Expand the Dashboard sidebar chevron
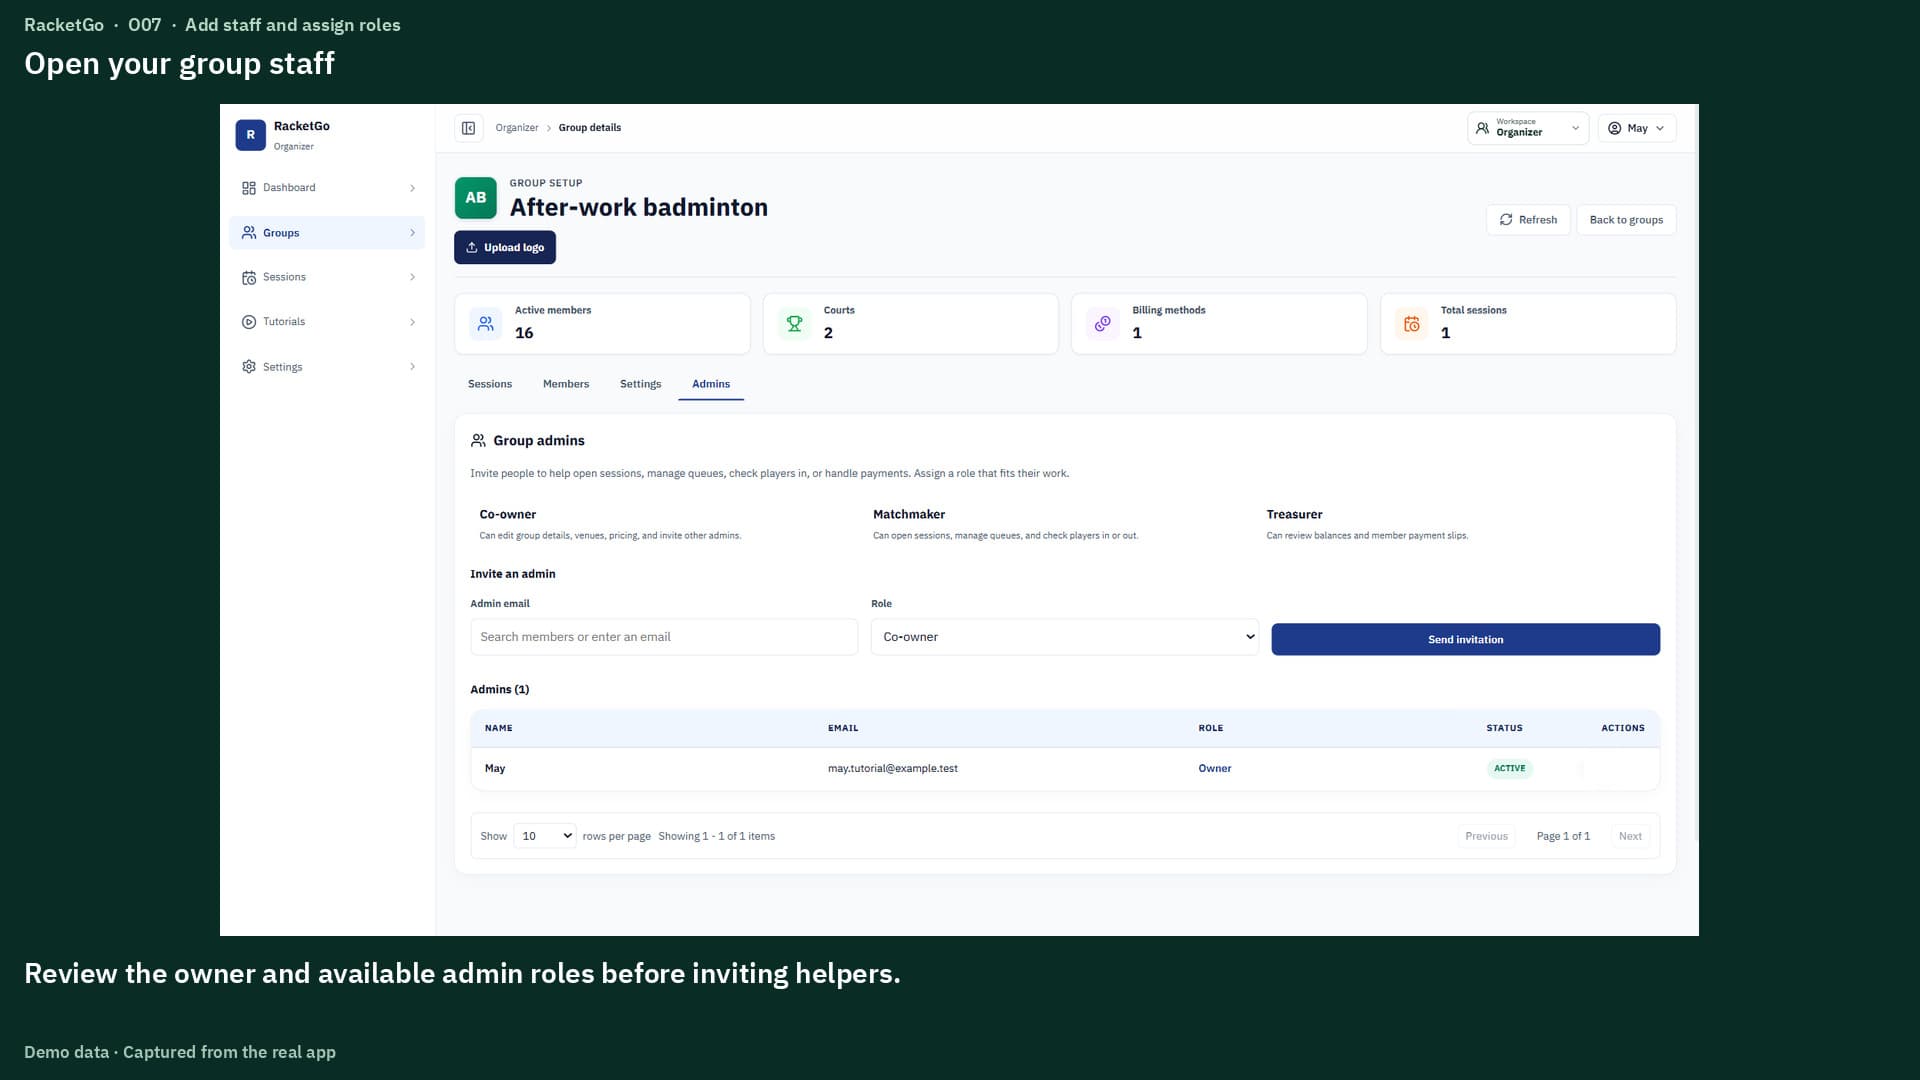 tap(412, 188)
